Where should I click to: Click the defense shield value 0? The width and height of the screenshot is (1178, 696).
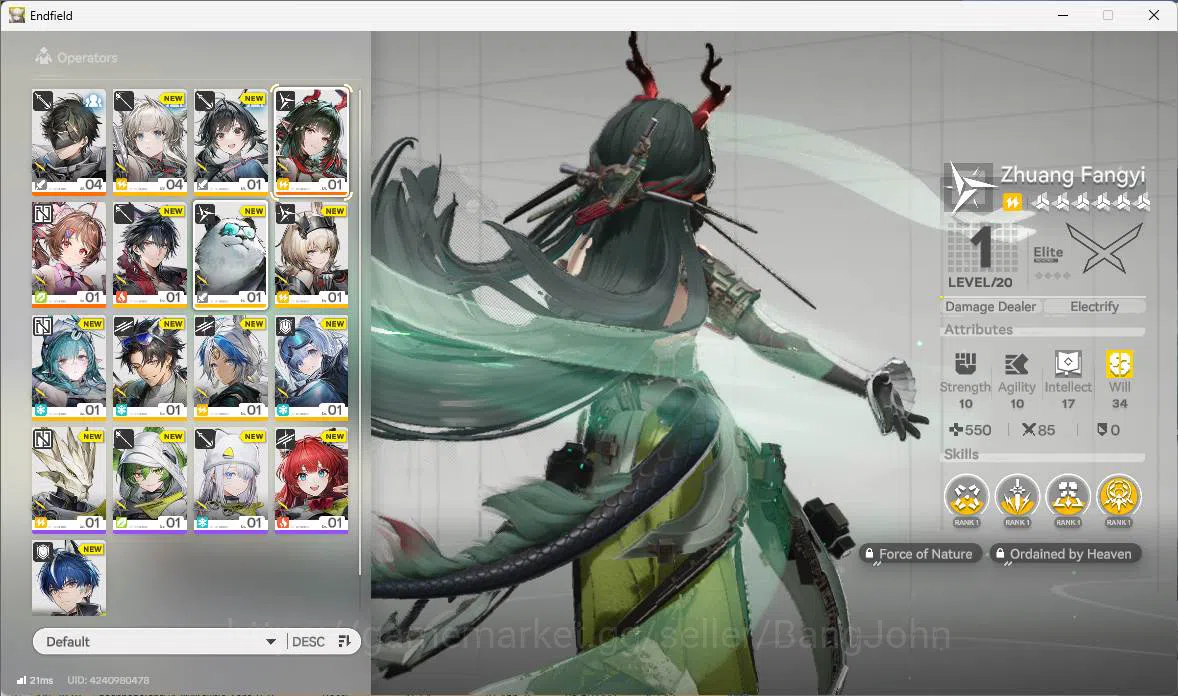click(x=1108, y=430)
